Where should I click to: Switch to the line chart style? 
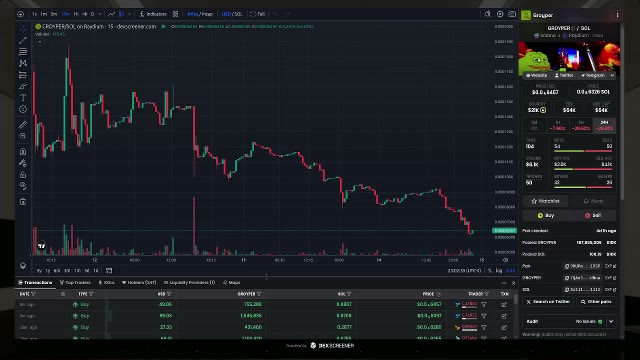pos(111,14)
